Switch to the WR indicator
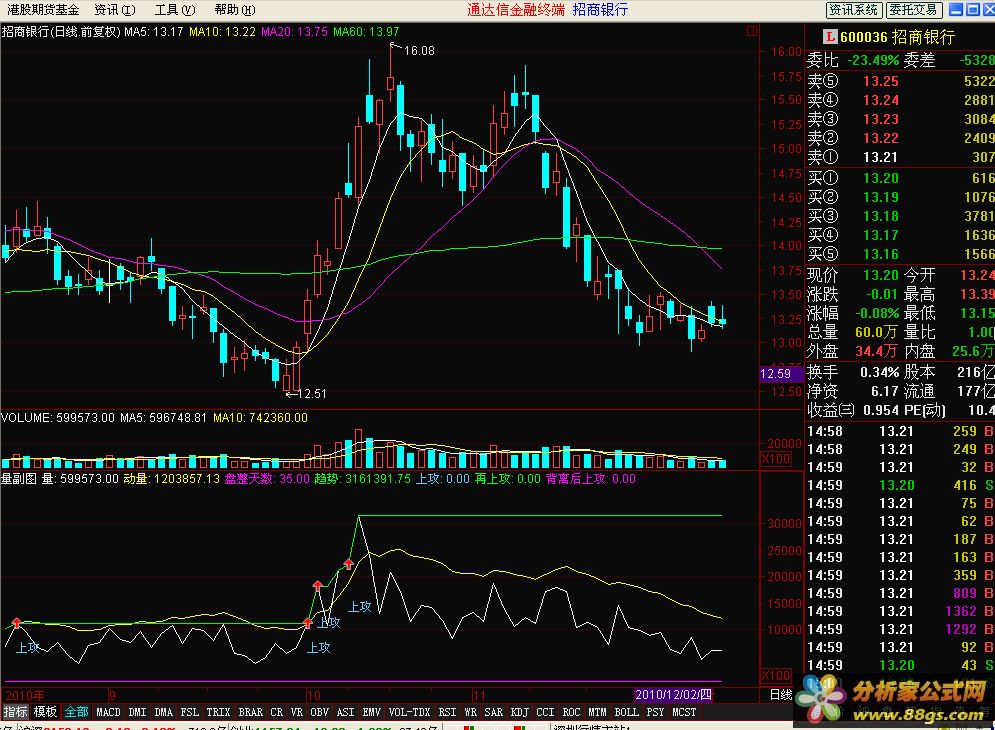Image resolution: width=995 pixels, height=730 pixels. 470,712
